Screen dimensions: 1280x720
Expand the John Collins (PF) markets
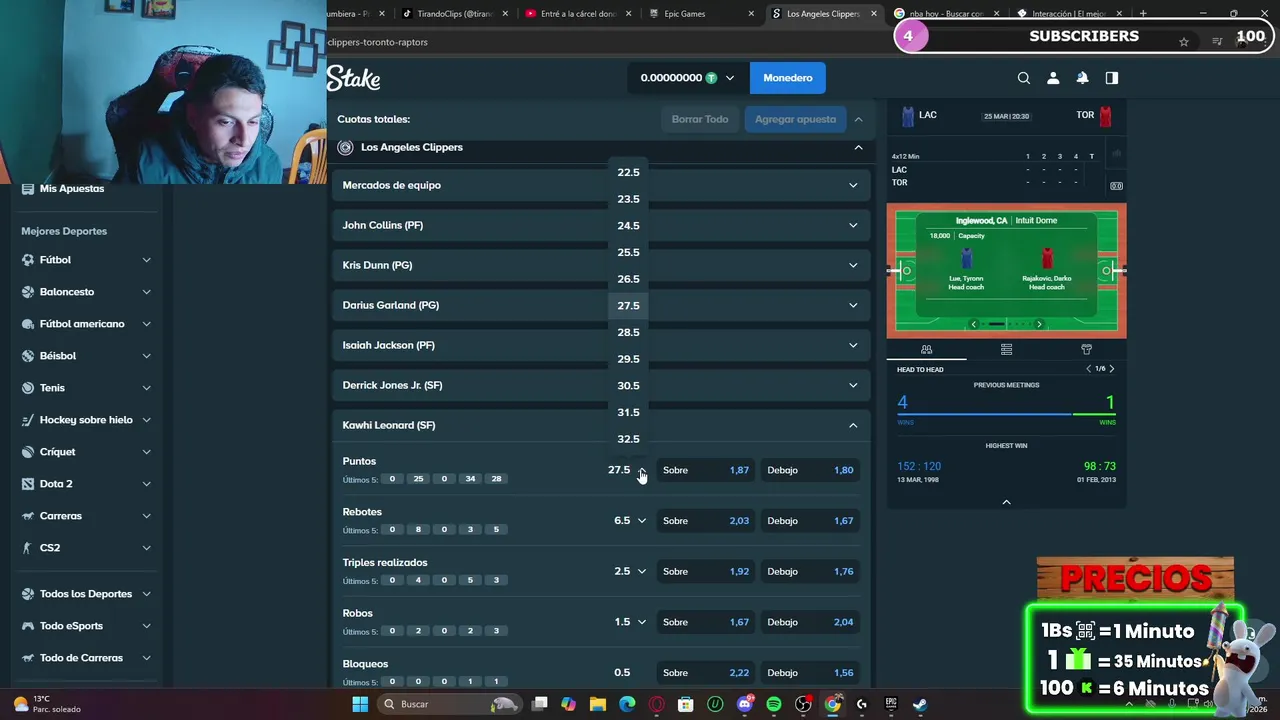pyautogui.click(x=601, y=225)
